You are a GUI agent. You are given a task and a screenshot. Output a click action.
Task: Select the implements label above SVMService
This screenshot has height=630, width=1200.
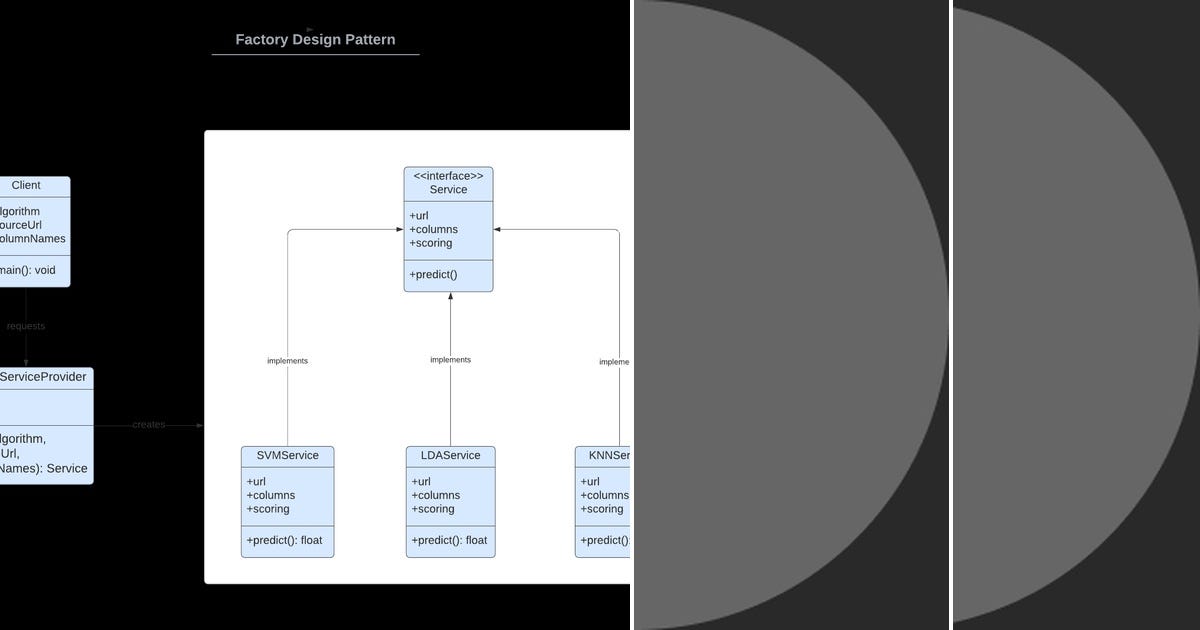pyautogui.click(x=287, y=360)
